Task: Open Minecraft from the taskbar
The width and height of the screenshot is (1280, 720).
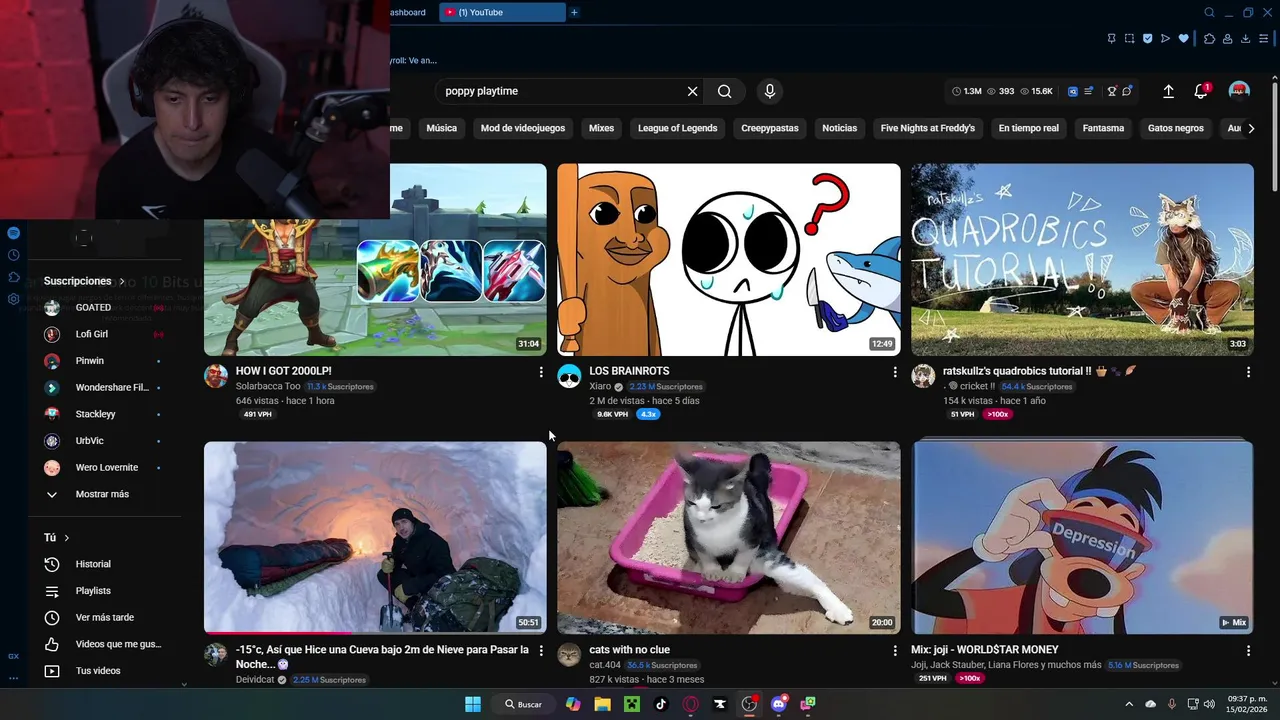Action: pyautogui.click(x=632, y=704)
